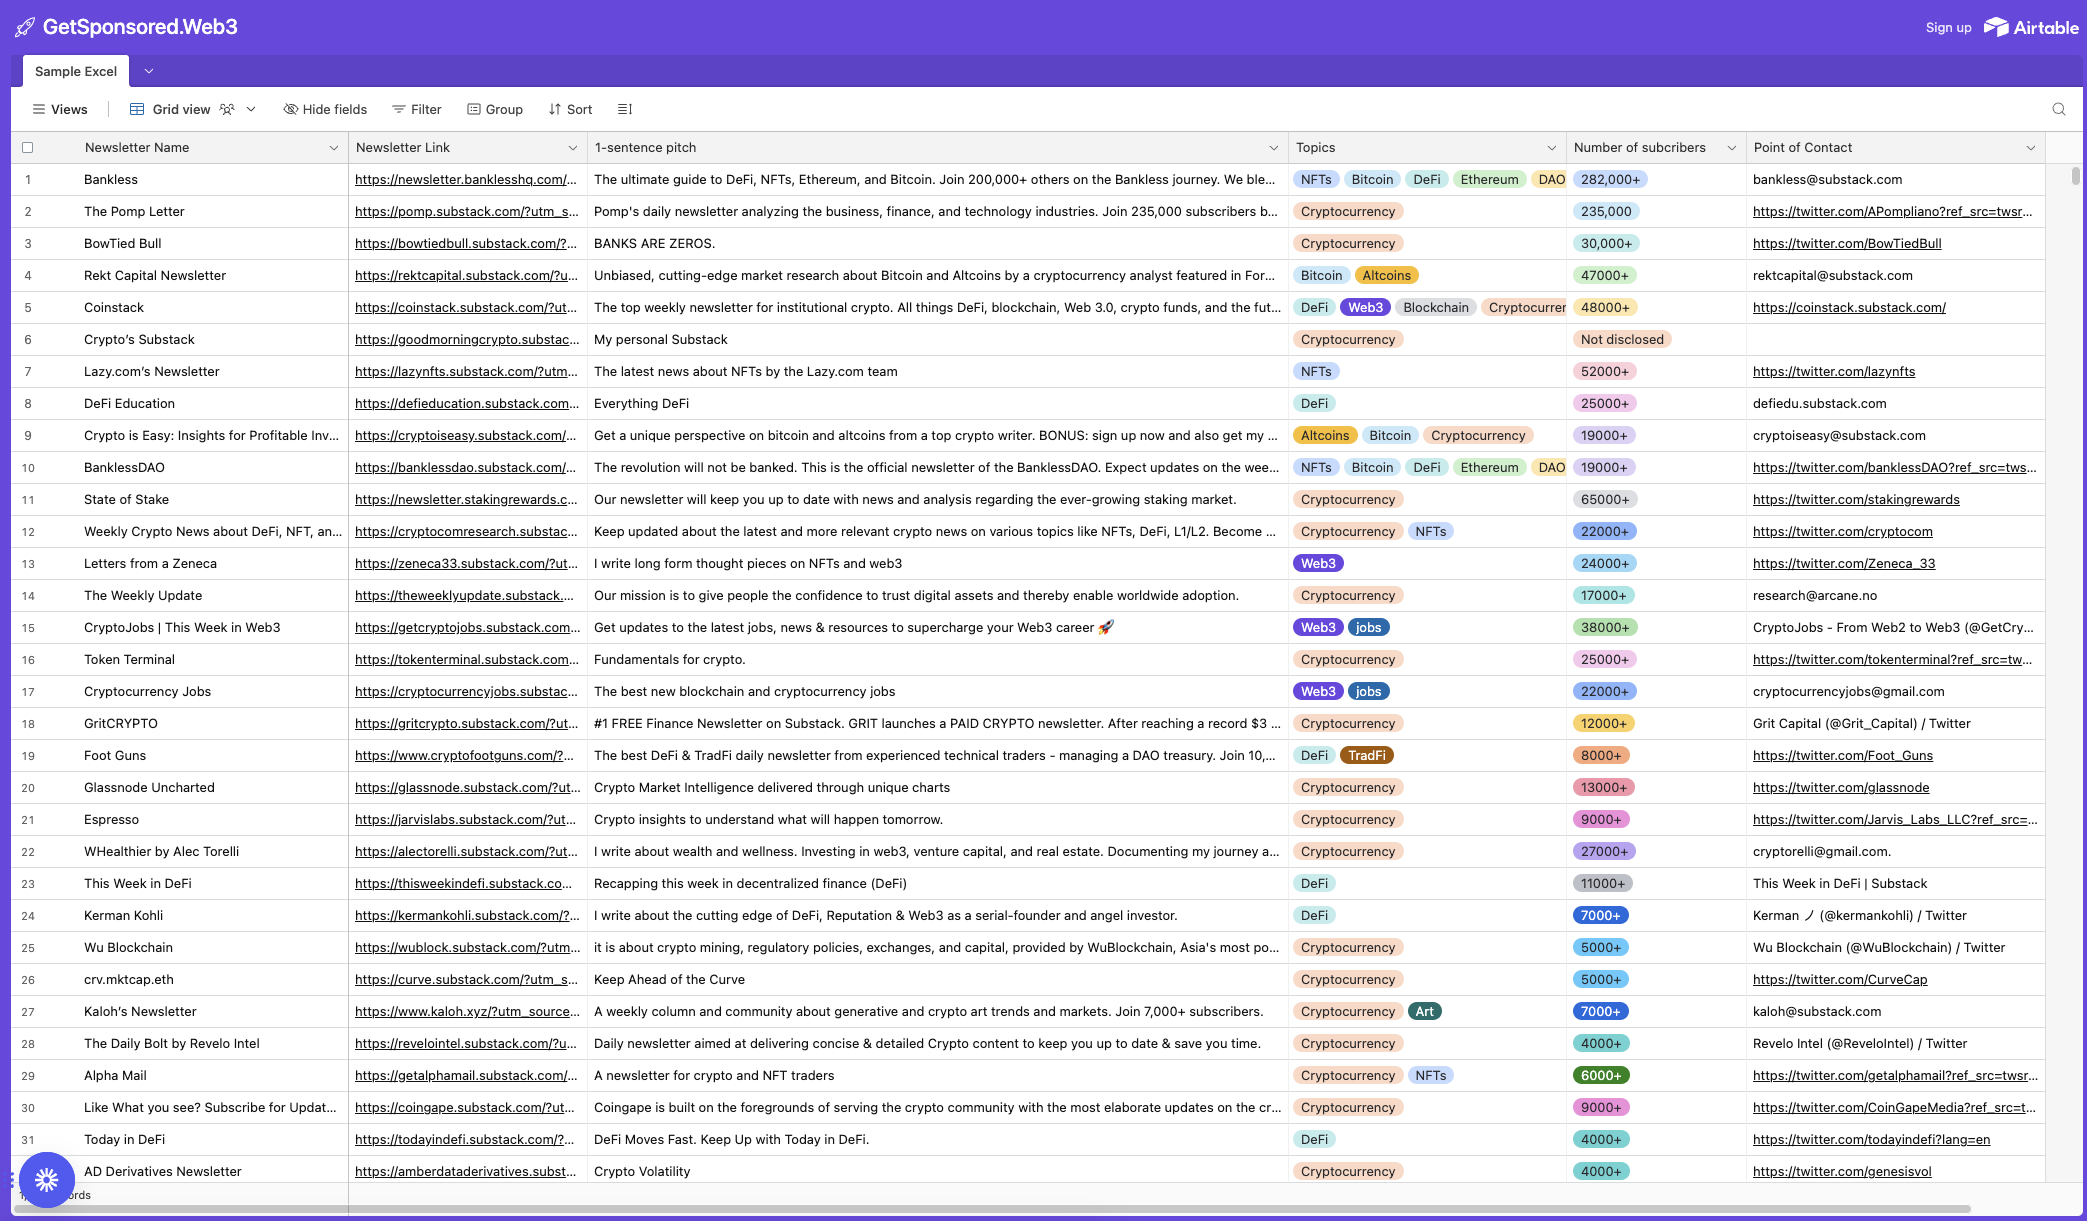This screenshot has width=2087, height=1221.
Task: Select the Sample Excel tab
Action: 76,71
